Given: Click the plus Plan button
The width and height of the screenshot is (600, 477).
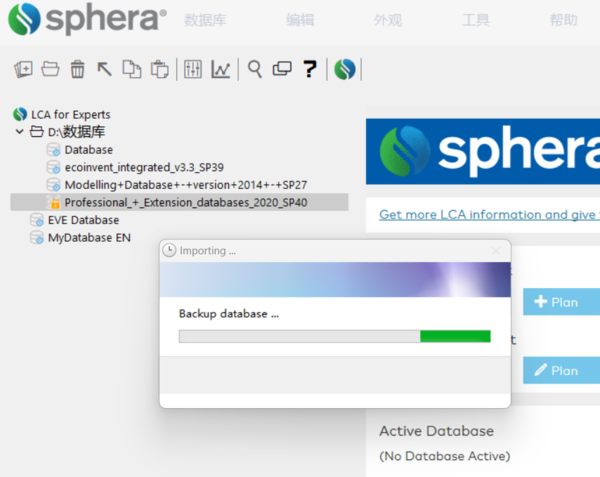Looking at the screenshot, I should [x=561, y=302].
